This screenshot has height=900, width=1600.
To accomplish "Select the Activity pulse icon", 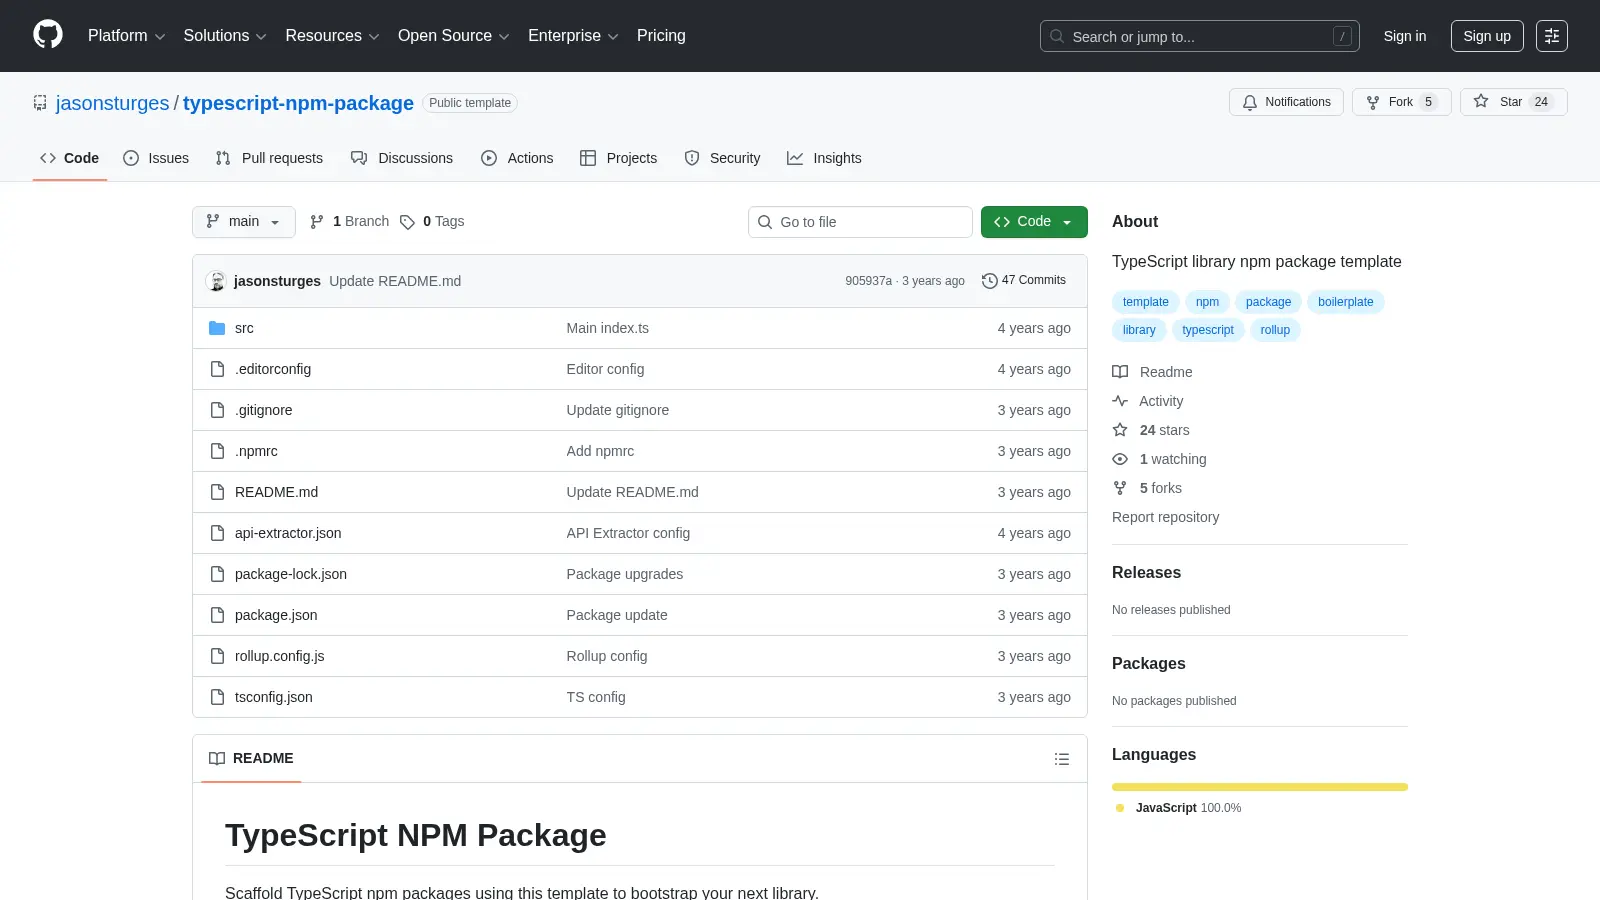I will tap(1120, 401).
